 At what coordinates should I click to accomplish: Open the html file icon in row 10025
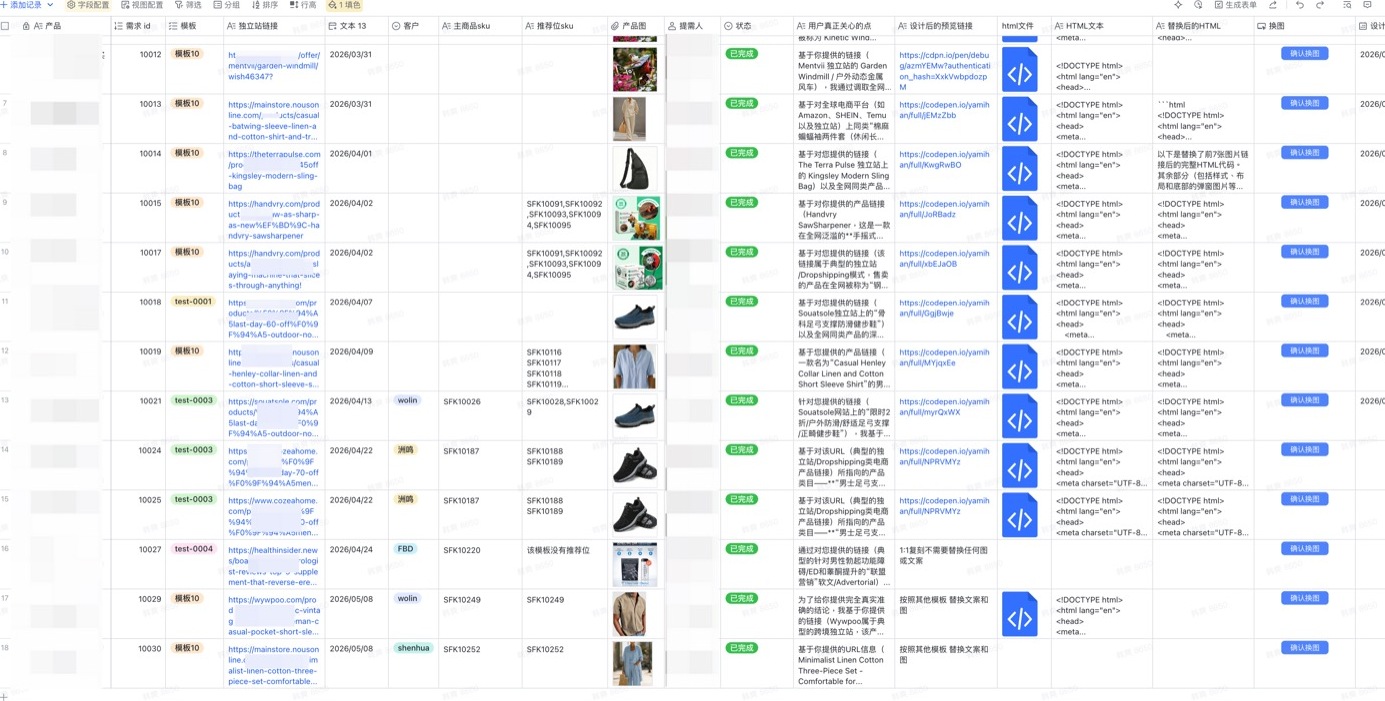point(1019,515)
